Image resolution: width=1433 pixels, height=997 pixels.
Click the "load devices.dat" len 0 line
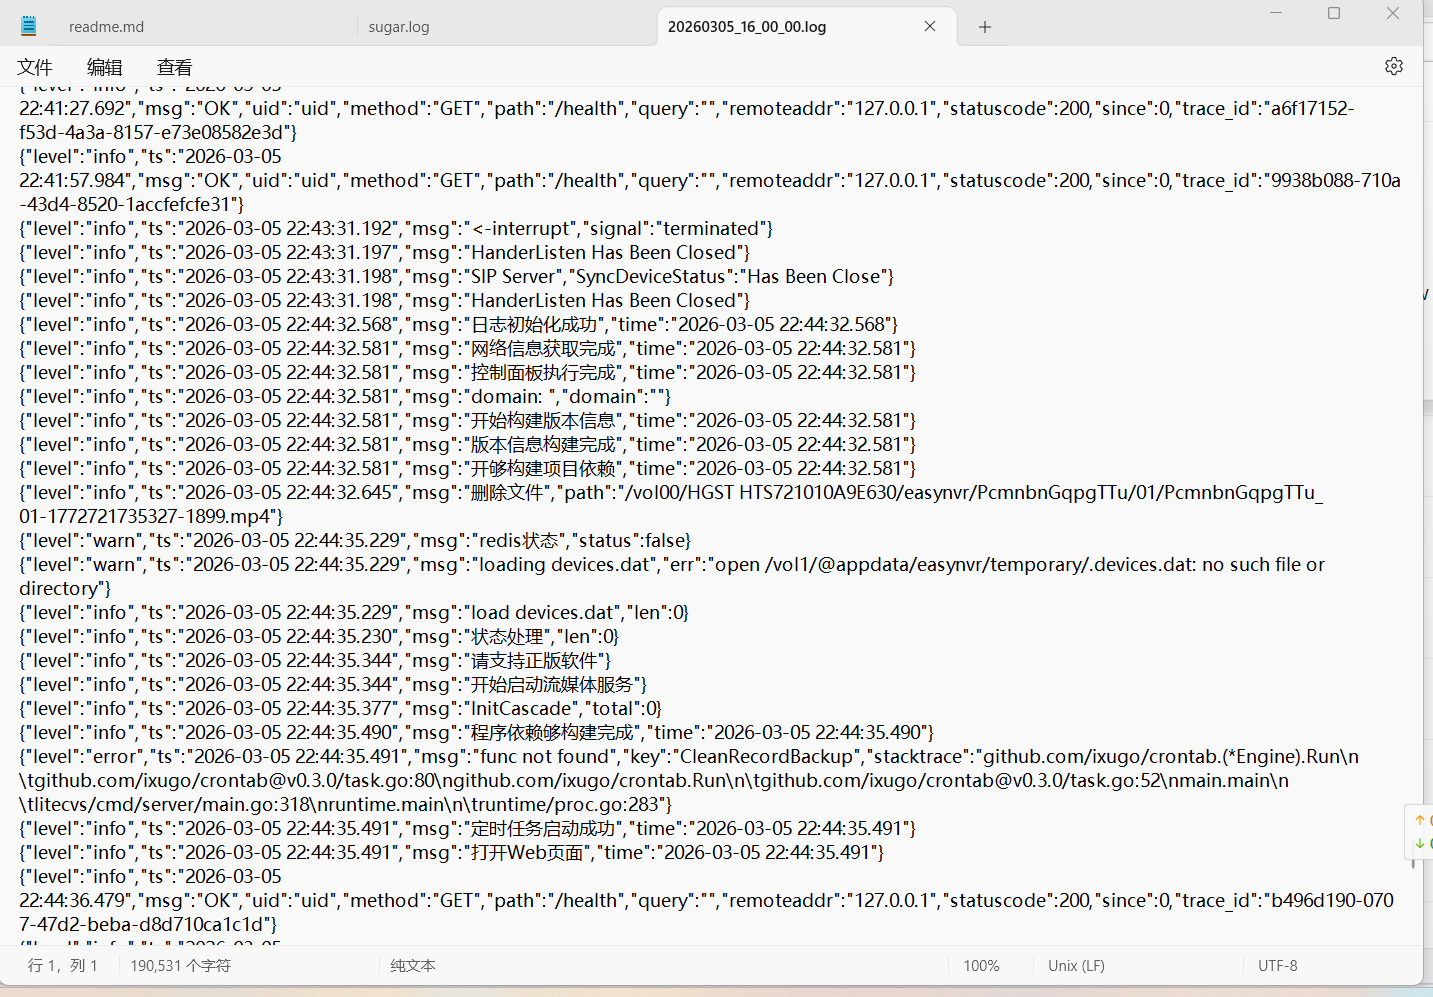point(354,613)
